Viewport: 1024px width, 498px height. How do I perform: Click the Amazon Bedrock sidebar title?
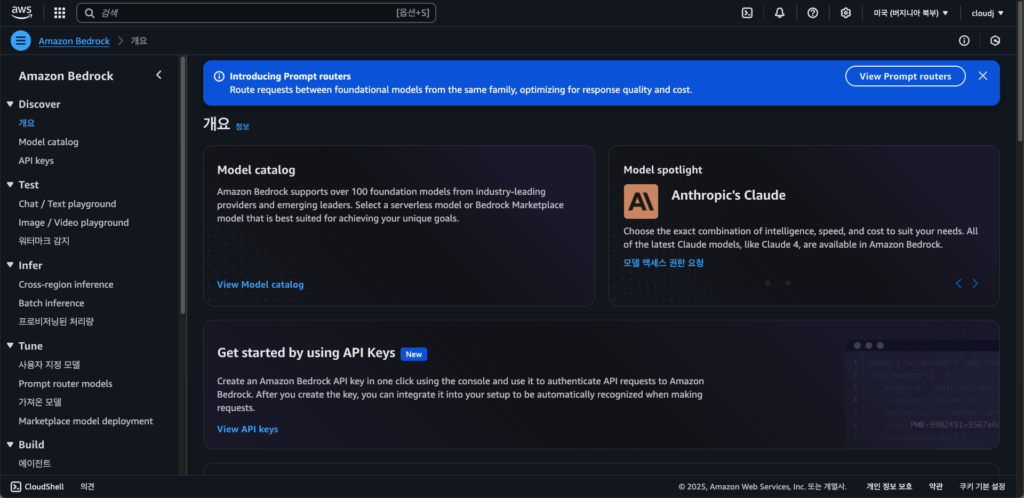tap(66, 76)
